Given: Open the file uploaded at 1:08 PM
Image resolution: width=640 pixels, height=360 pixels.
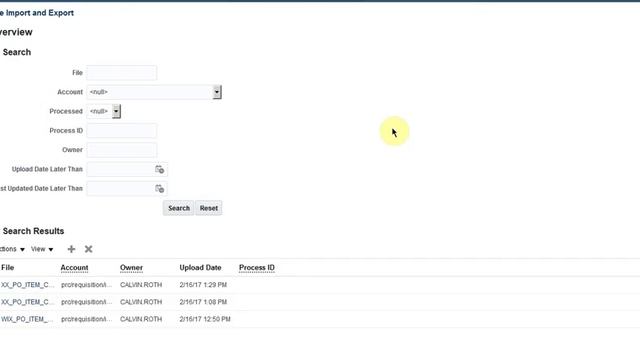Looking at the screenshot, I should tap(27, 302).
